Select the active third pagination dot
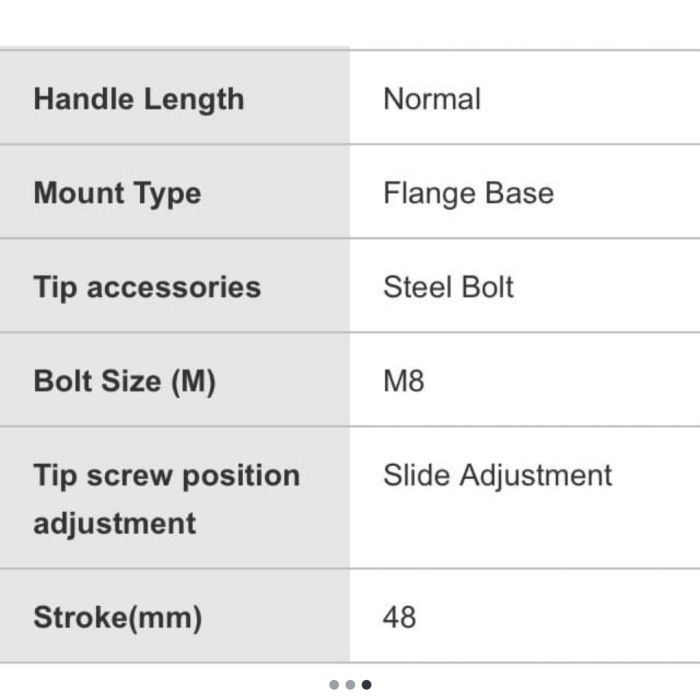Viewport: 700px width, 700px height. coord(367,685)
